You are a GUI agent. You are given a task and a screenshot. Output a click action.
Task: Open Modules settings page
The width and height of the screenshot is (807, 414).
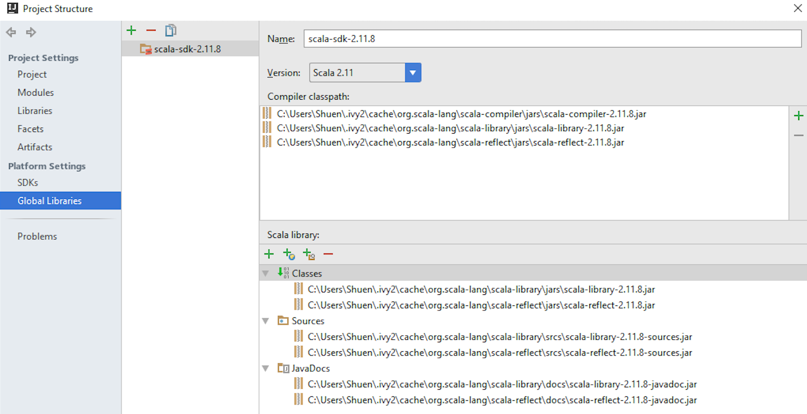(36, 92)
